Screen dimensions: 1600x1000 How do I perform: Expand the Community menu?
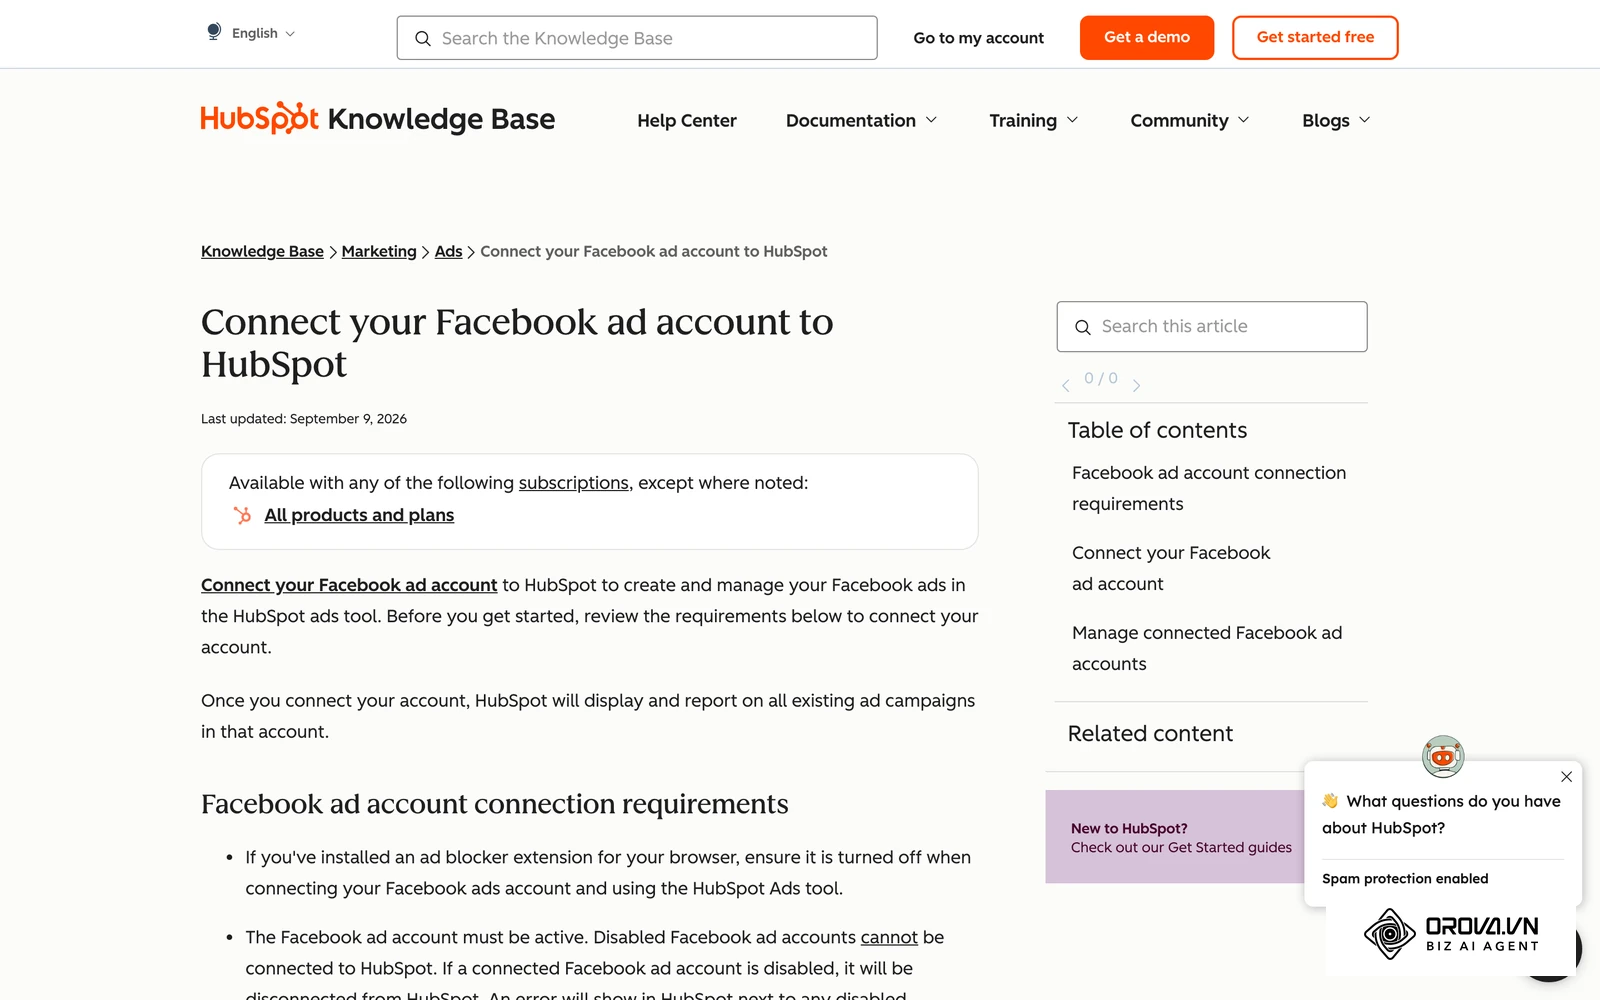1190,121
